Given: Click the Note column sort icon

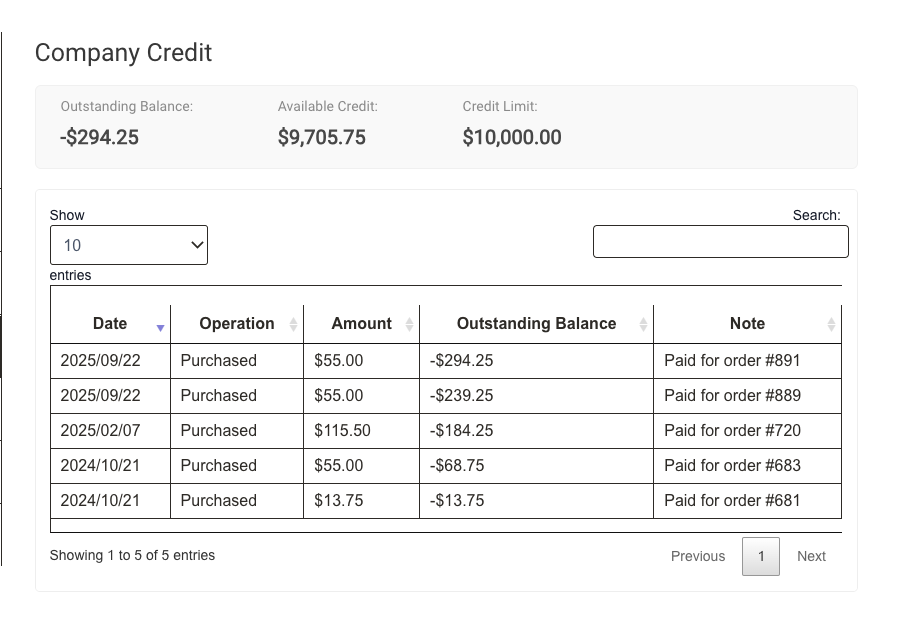Looking at the screenshot, I should [831, 324].
